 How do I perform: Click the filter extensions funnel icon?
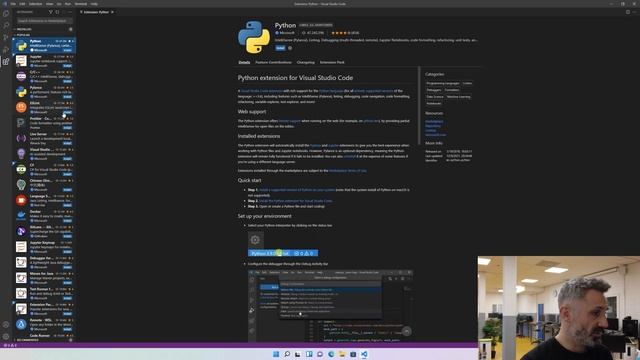click(x=51, y=12)
